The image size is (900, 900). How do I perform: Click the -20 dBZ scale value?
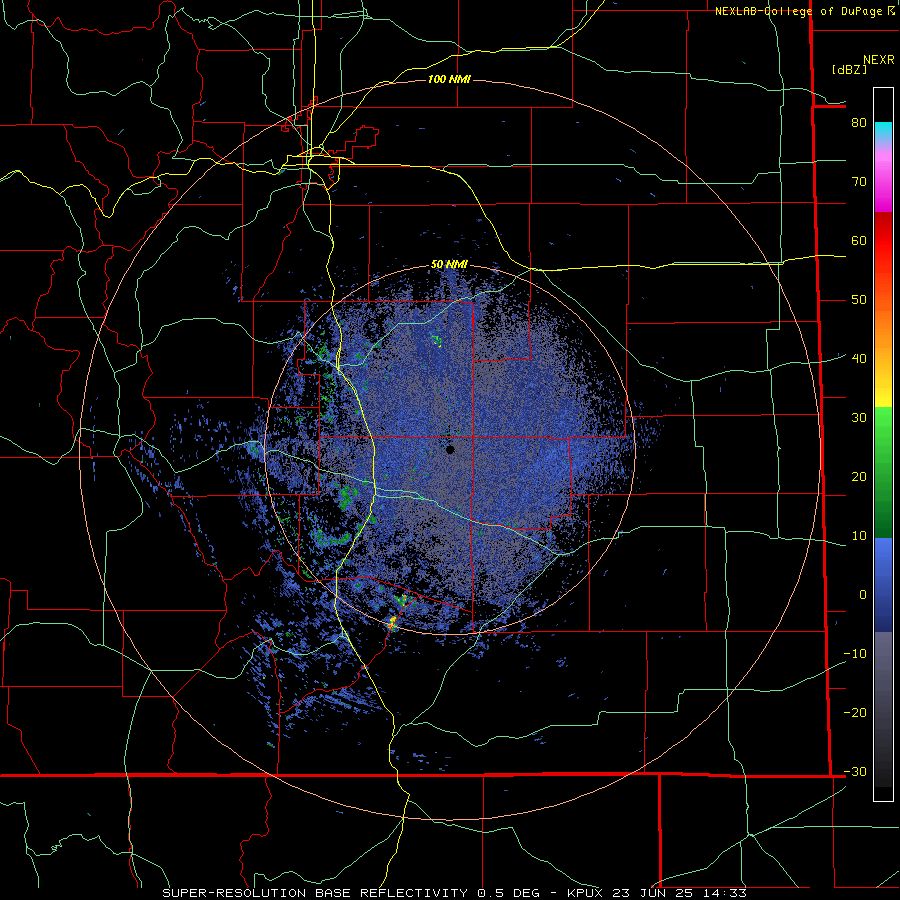pyautogui.click(x=855, y=713)
